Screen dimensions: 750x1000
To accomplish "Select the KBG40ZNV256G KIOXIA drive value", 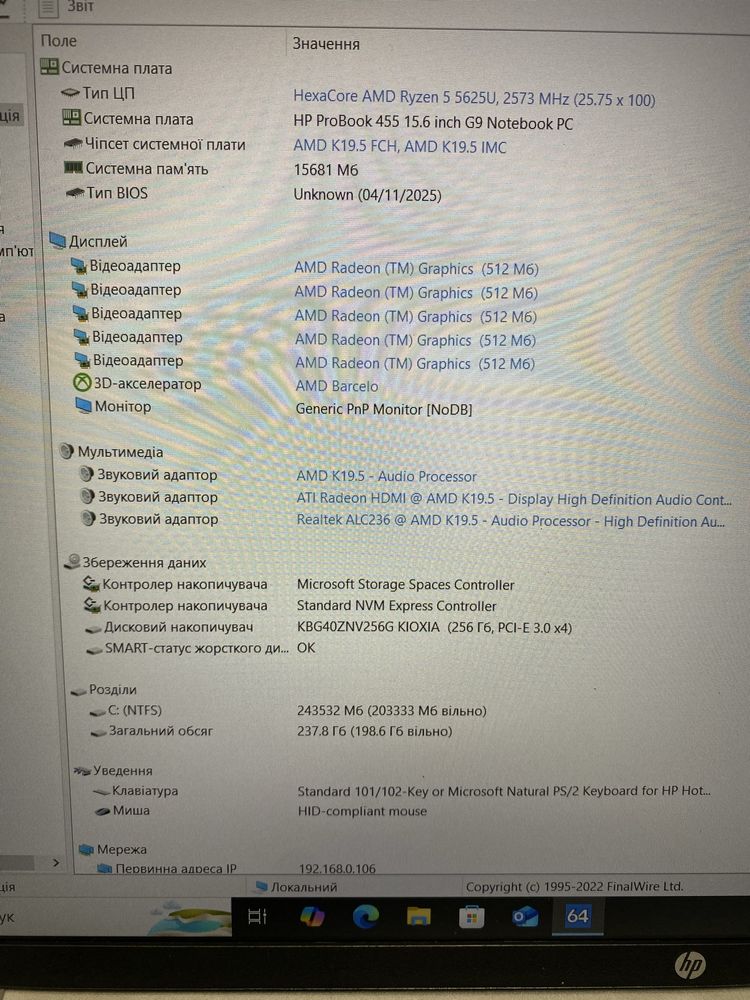I will point(434,627).
